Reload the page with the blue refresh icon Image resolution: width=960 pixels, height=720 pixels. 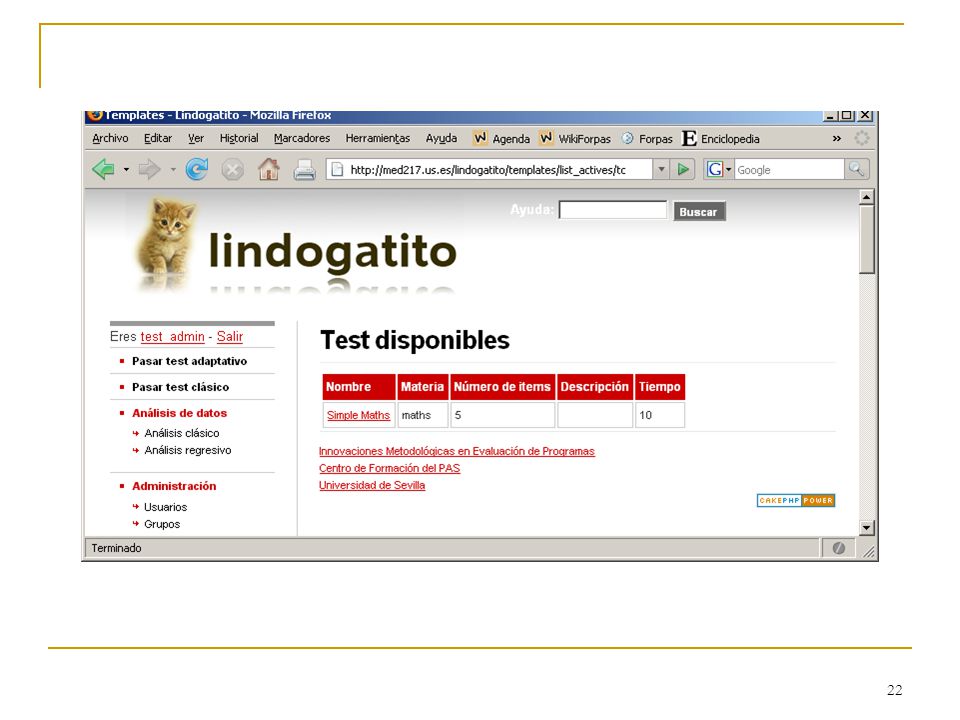tap(197, 169)
